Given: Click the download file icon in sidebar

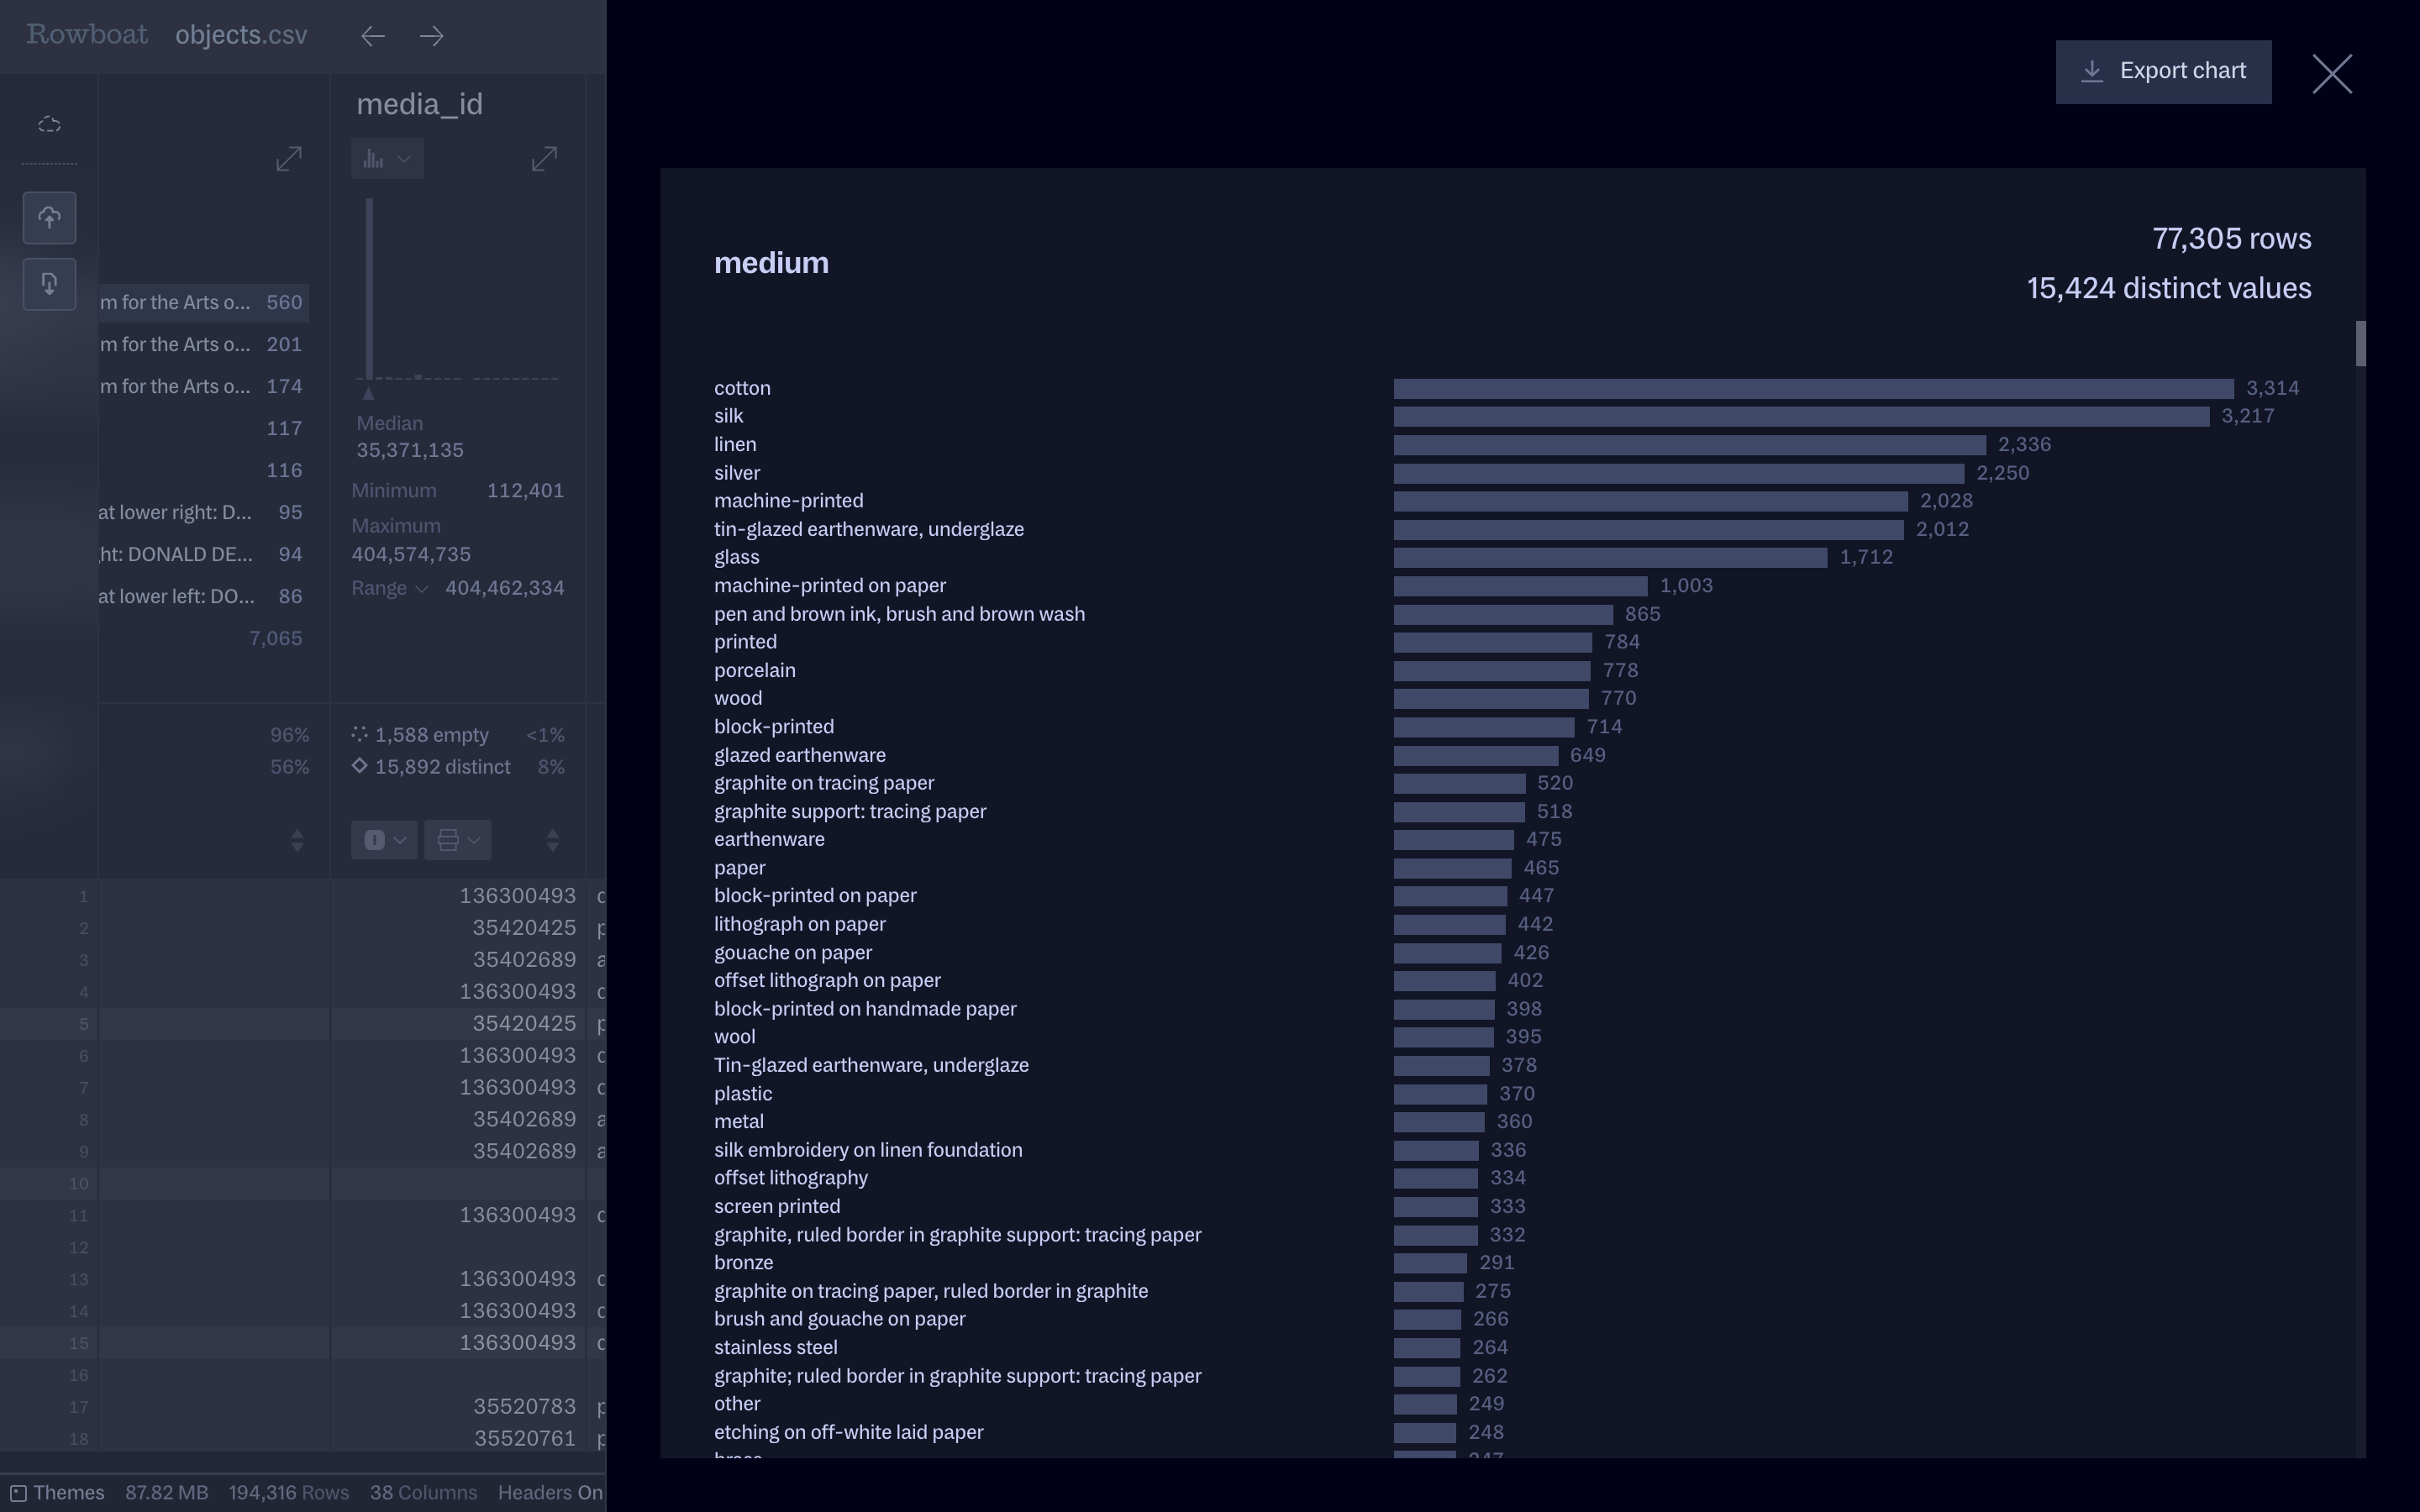Looking at the screenshot, I should pyautogui.click(x=49, y=284).
